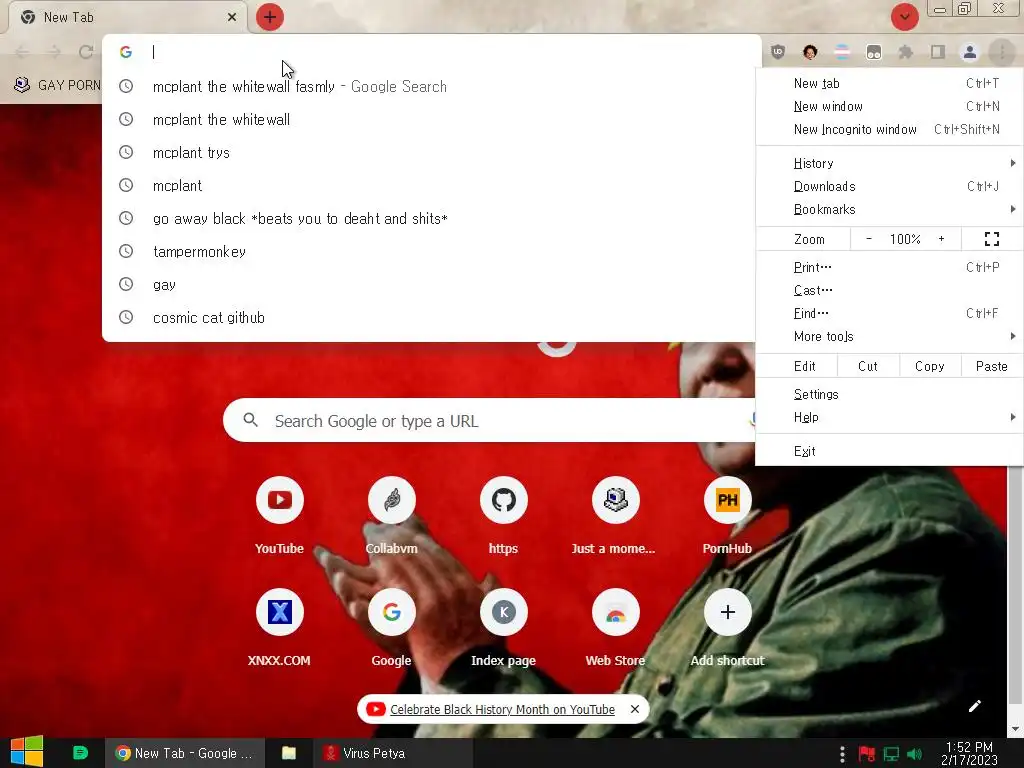The image size is (1024, 768).
Task: Open the Extensions puzzle piece icon
Action: click(906, 52)
